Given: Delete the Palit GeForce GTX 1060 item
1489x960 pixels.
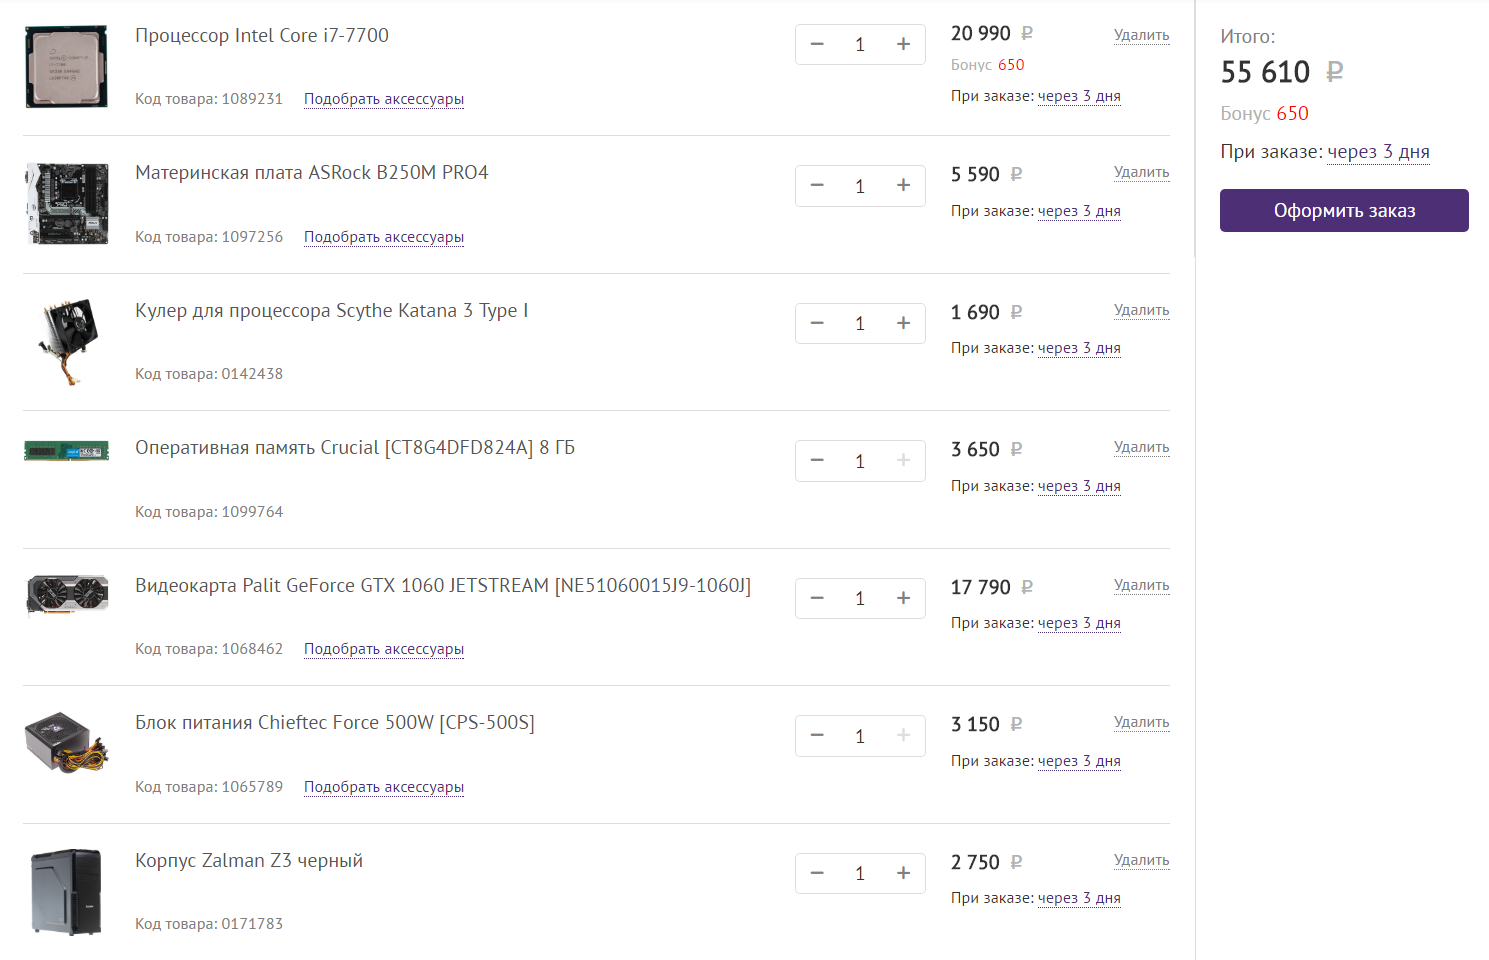Looking at the screenshot, I should tap(1141, 585).
